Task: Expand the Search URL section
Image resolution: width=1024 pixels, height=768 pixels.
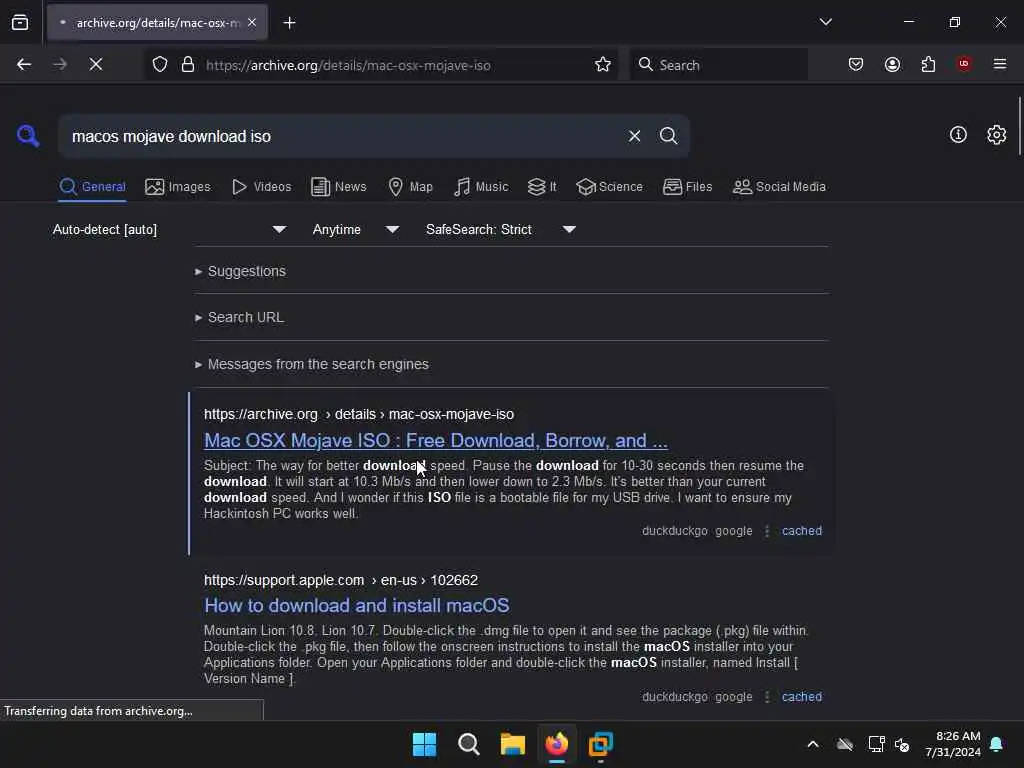Action: pos(239,317)
